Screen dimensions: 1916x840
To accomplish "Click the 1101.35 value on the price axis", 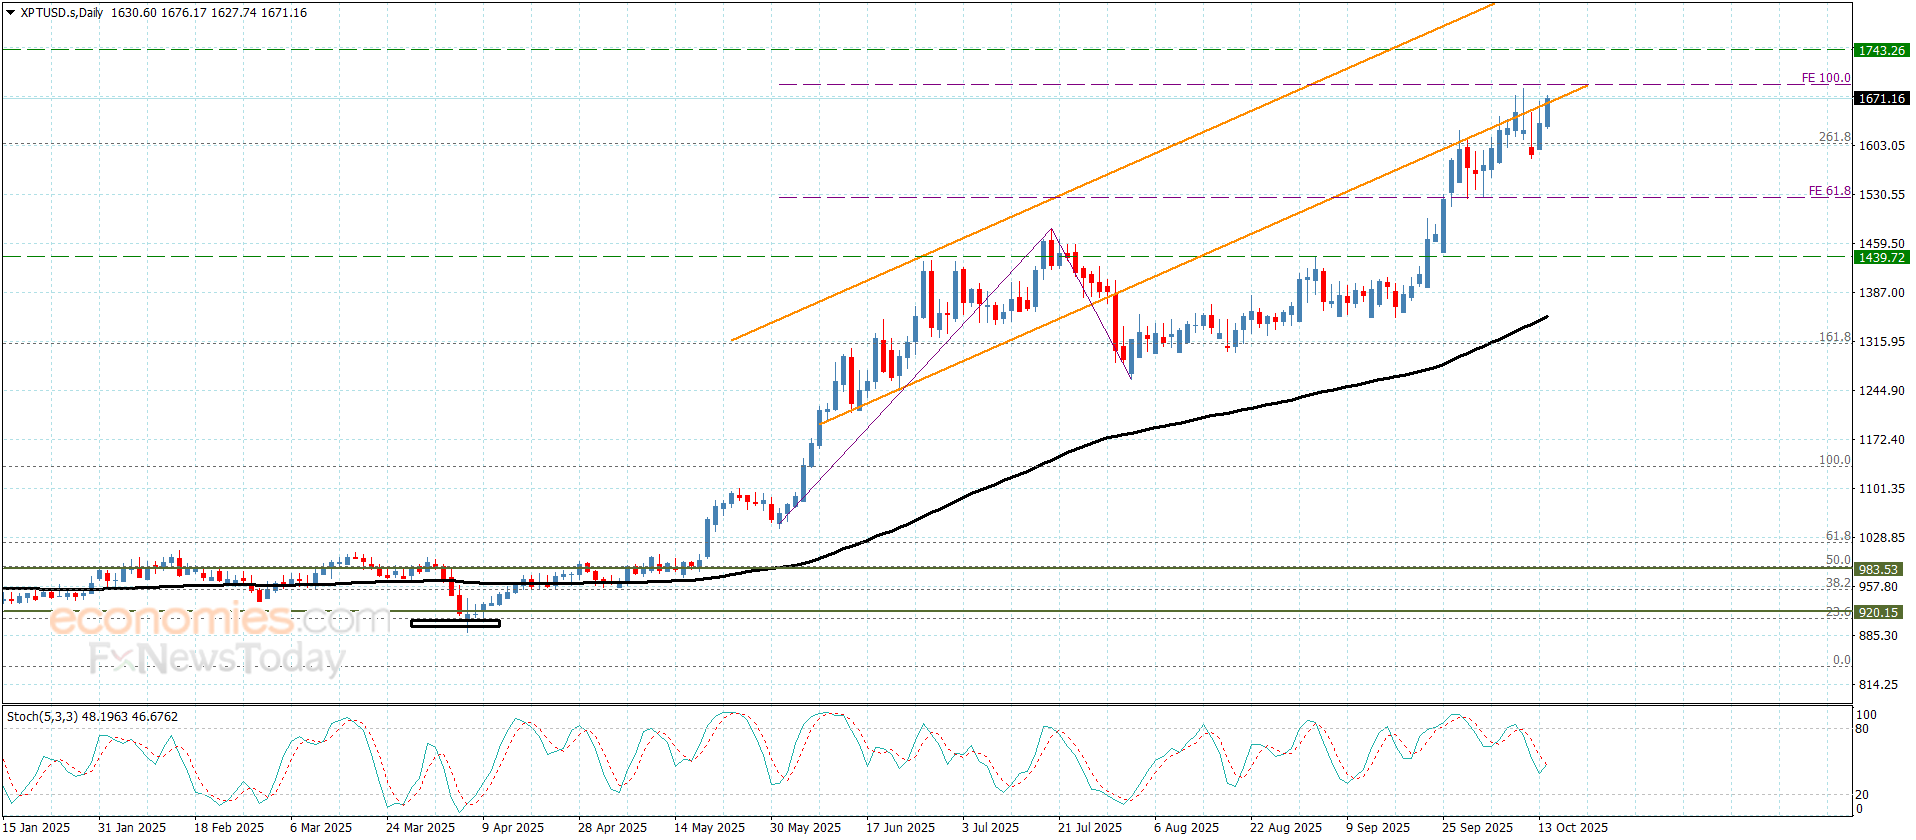I will 1881,489.
